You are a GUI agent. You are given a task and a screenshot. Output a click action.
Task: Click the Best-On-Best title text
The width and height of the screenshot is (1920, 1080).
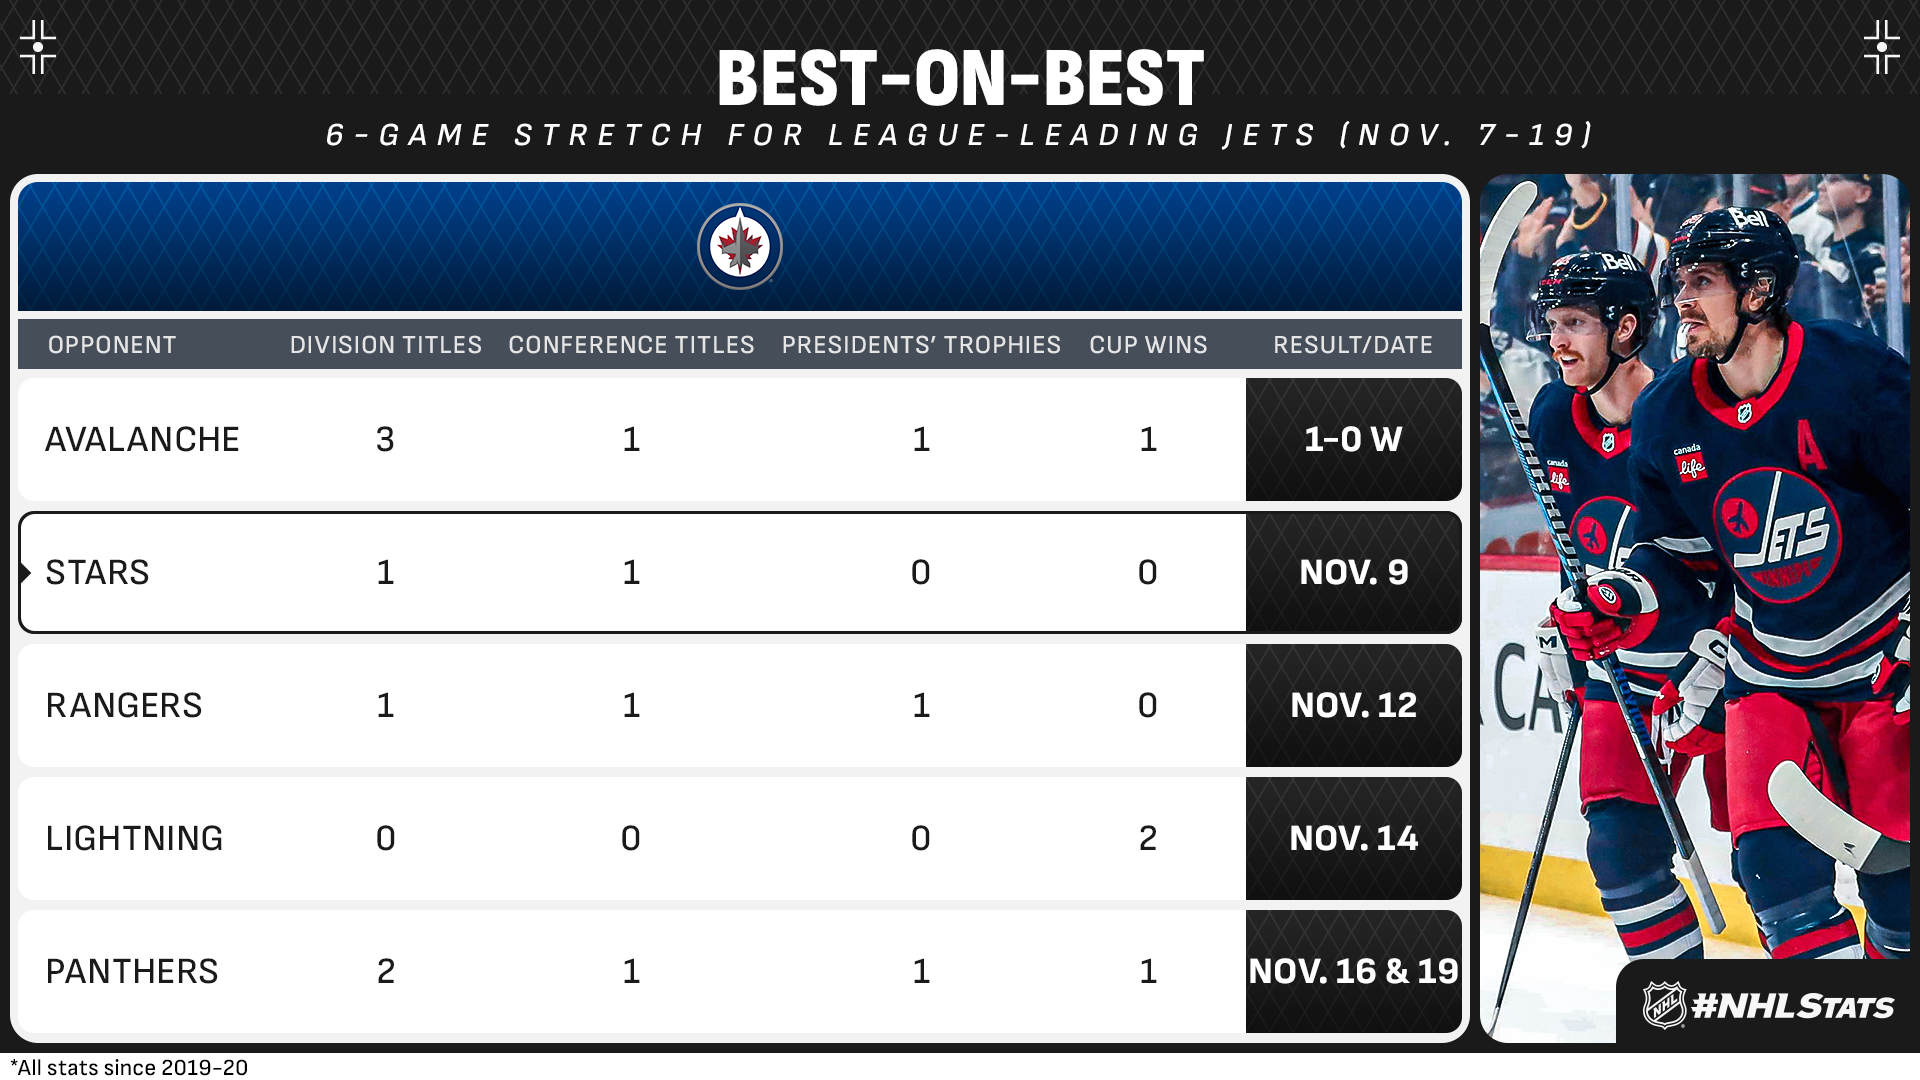pyautogui.click(x=960, y=80)
